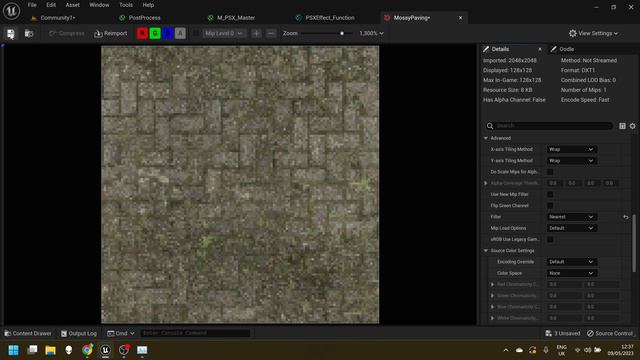The image size is (640, 360).
Task: Toggle sRGB Use Legacy Gamma checkbox
Action: 550,239
